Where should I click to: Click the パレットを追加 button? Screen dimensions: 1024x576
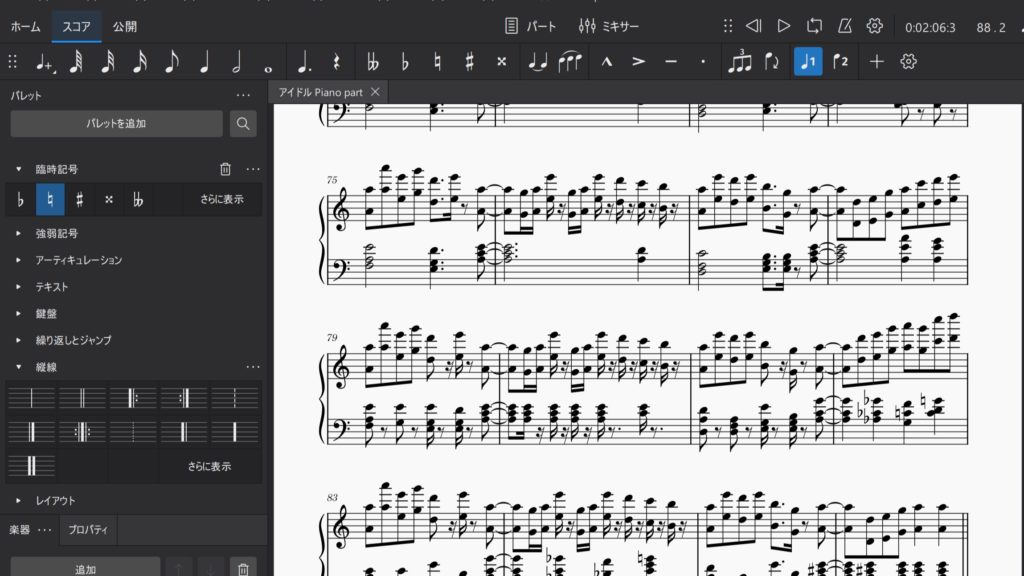click(116, 123)
